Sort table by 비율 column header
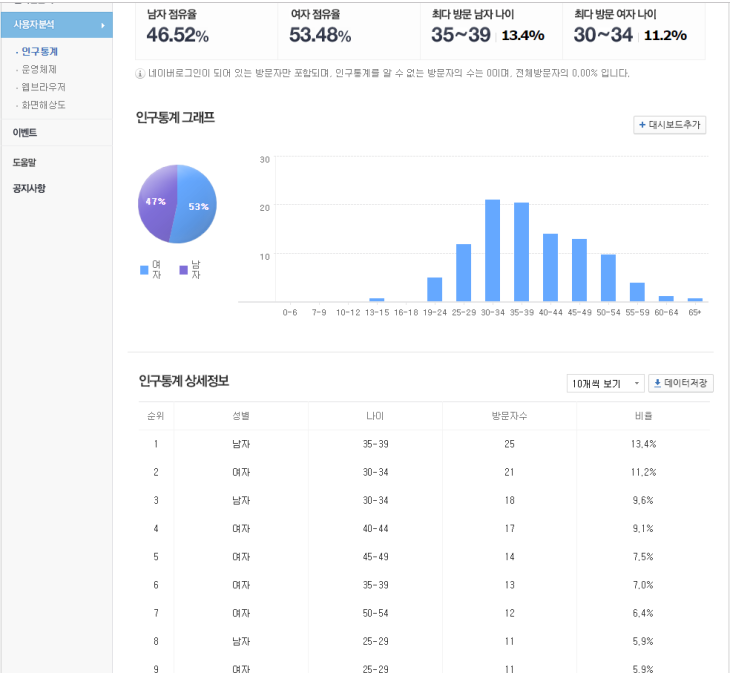Viewport: 730px width, 673px height. (643, 415)
